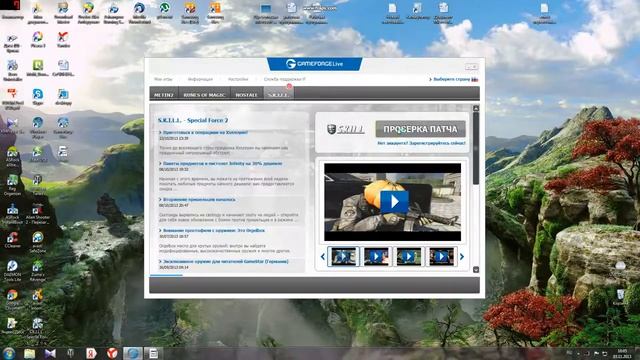Screen dimensions: 640x360
Task: Click the Gameforge Live logo banner
Action: 314,64
